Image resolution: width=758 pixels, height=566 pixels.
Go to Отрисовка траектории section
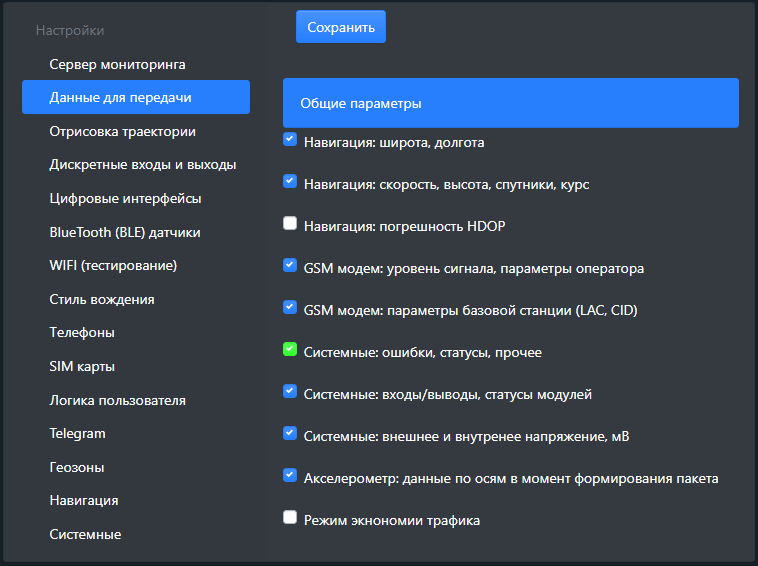tap(122, 131)
